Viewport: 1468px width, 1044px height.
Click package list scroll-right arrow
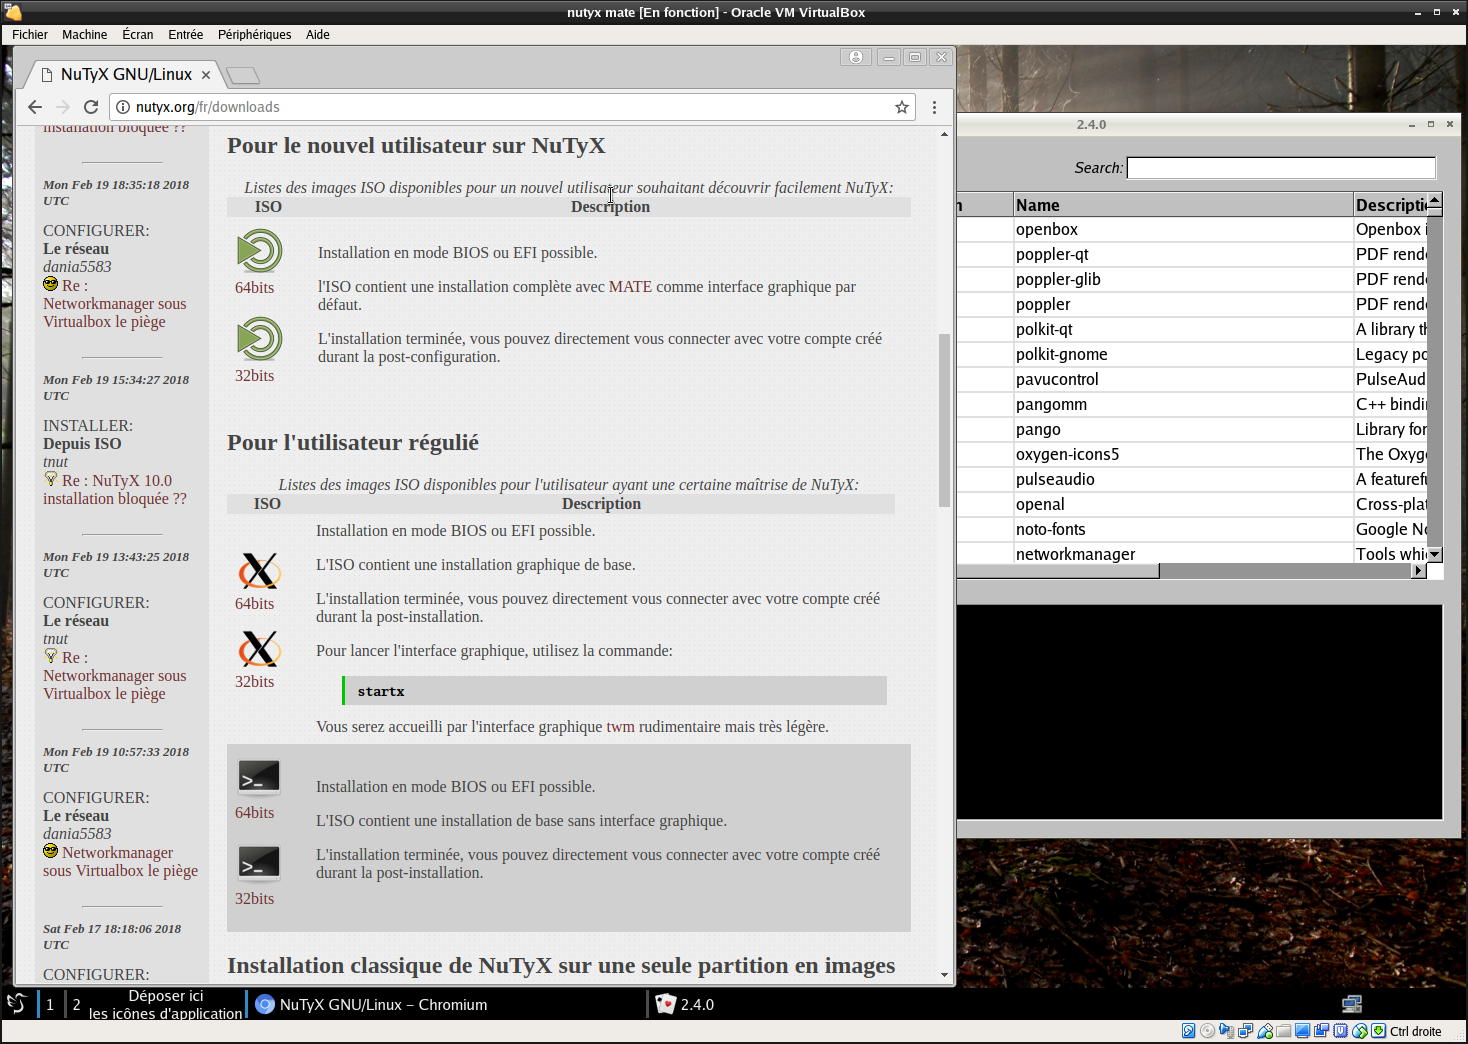click(1418, 571)
